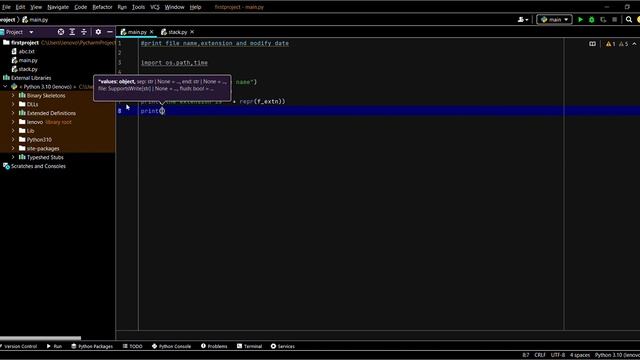
Task: Open the main run configuration dropdown
Action: click(x=554, y=20)
